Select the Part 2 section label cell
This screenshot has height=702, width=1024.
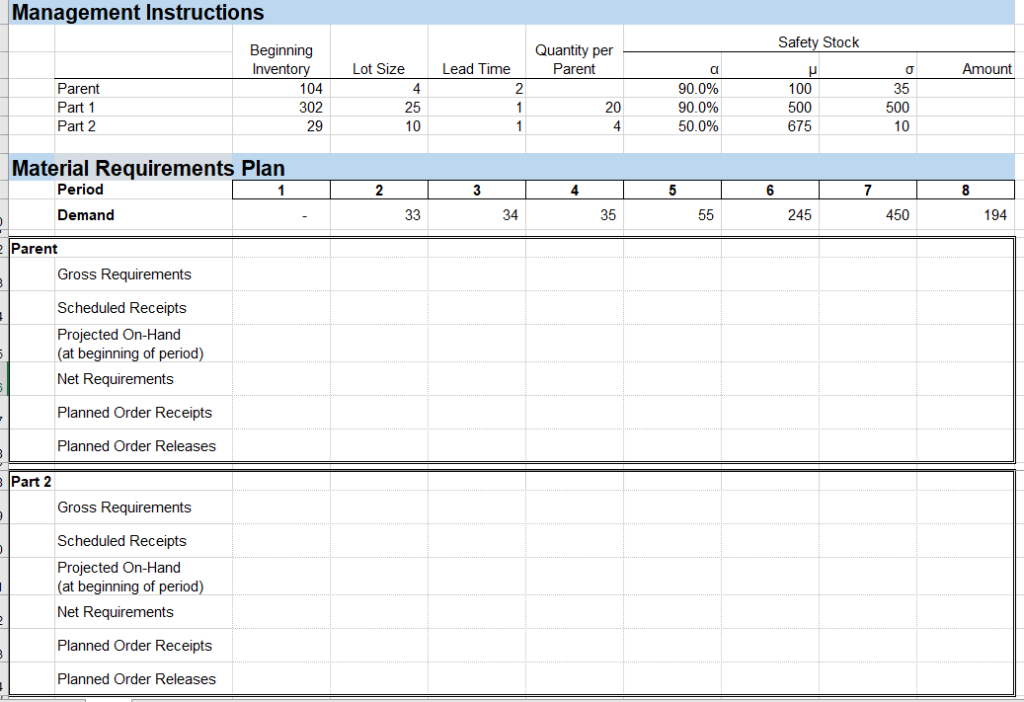pos(30,481)
